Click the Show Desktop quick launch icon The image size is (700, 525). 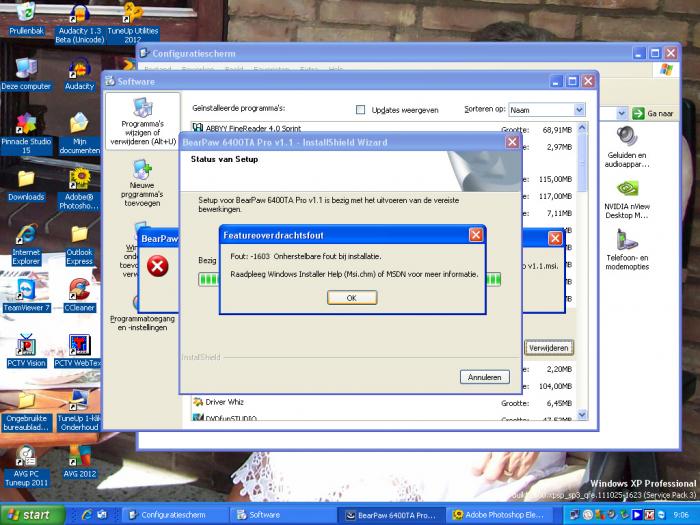pos(102,515)
